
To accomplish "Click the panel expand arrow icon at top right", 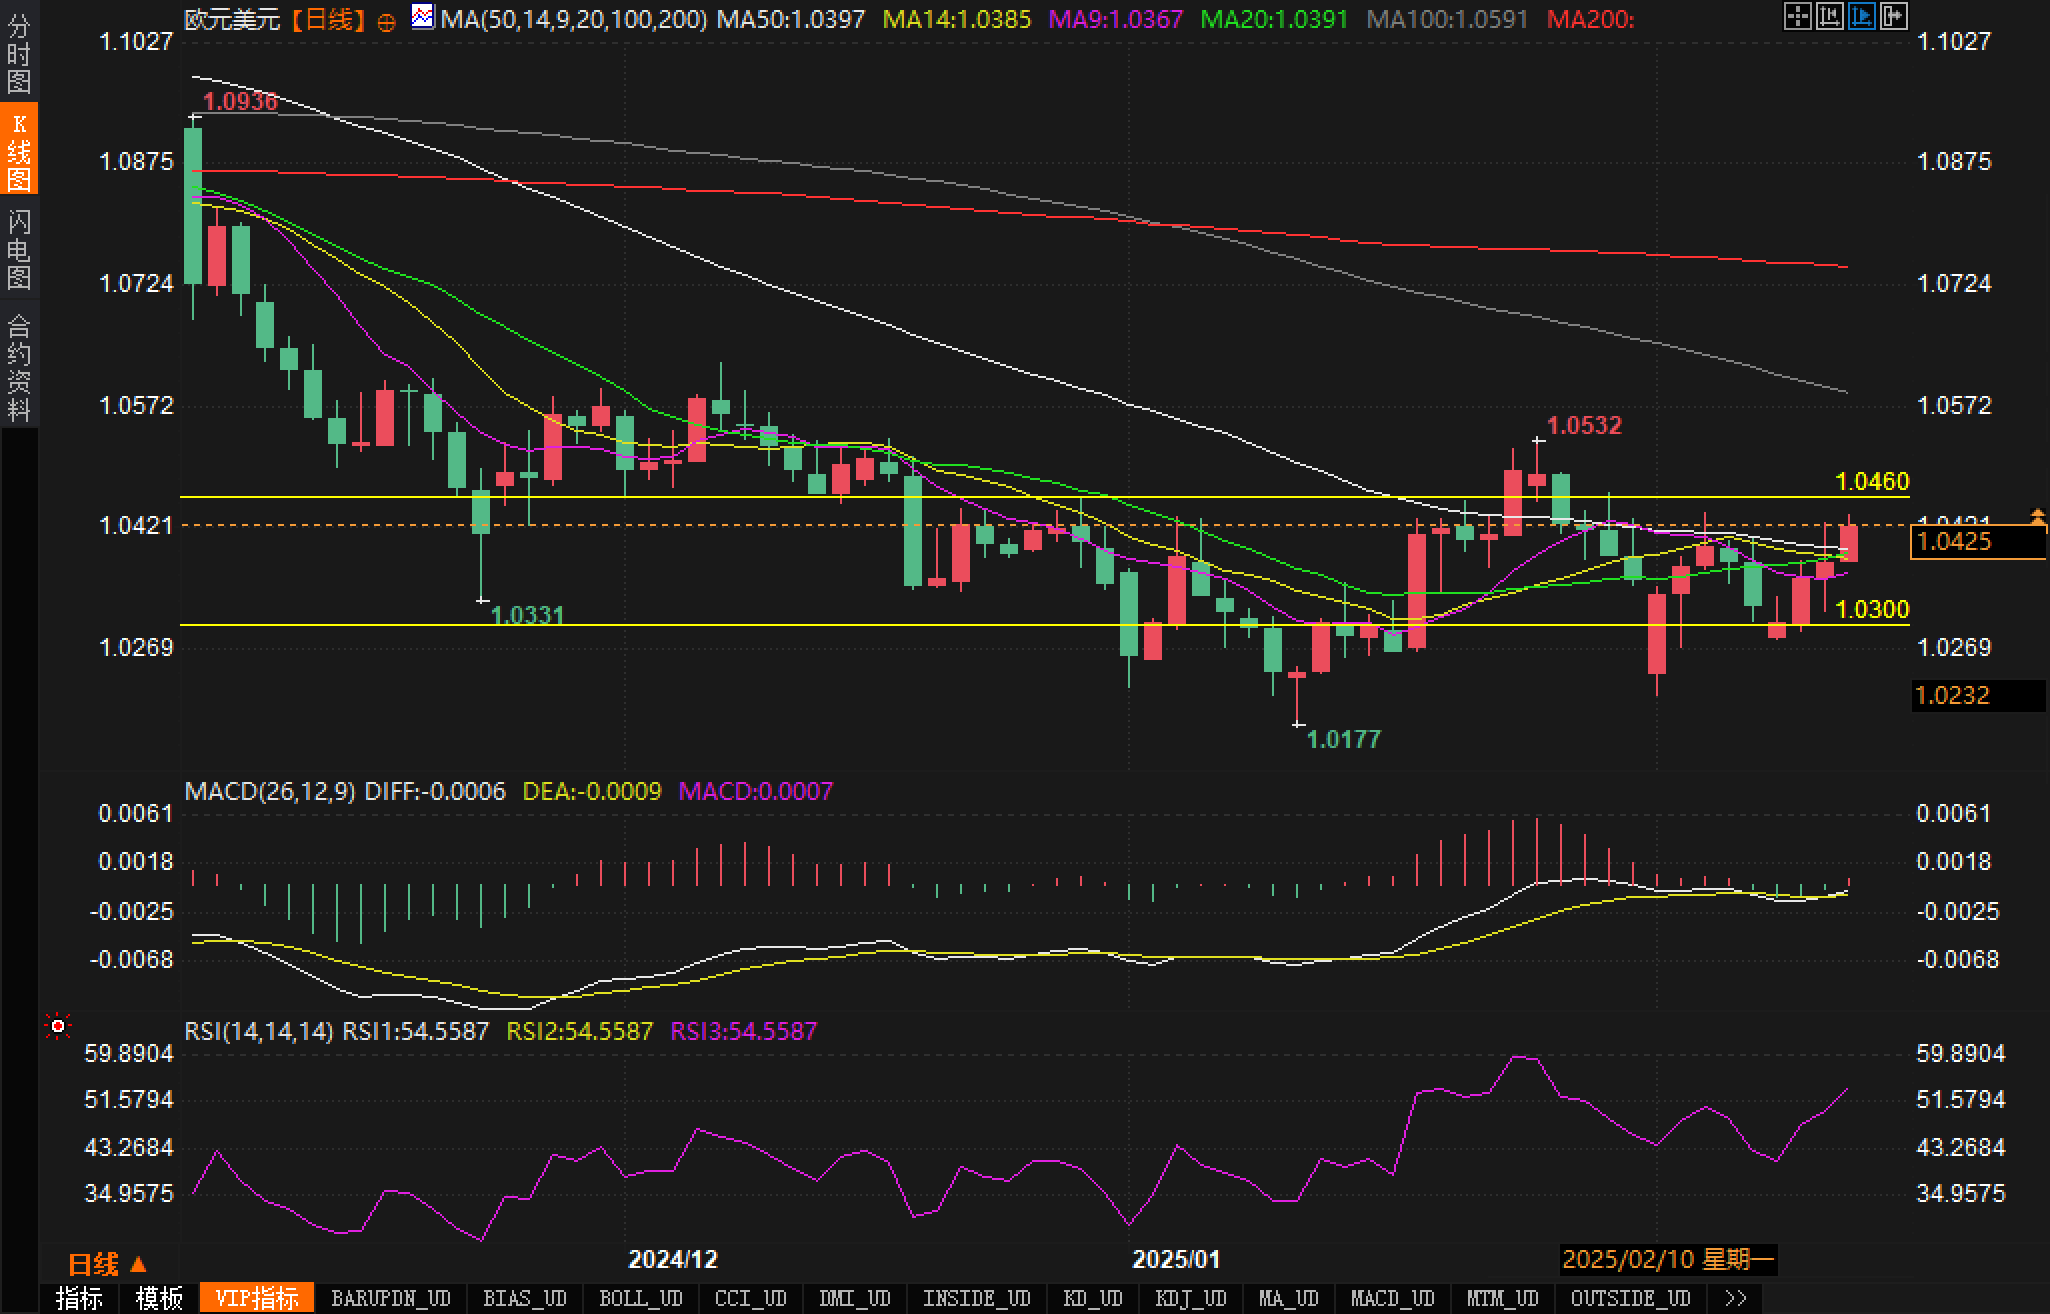I will click(1893, 16).
